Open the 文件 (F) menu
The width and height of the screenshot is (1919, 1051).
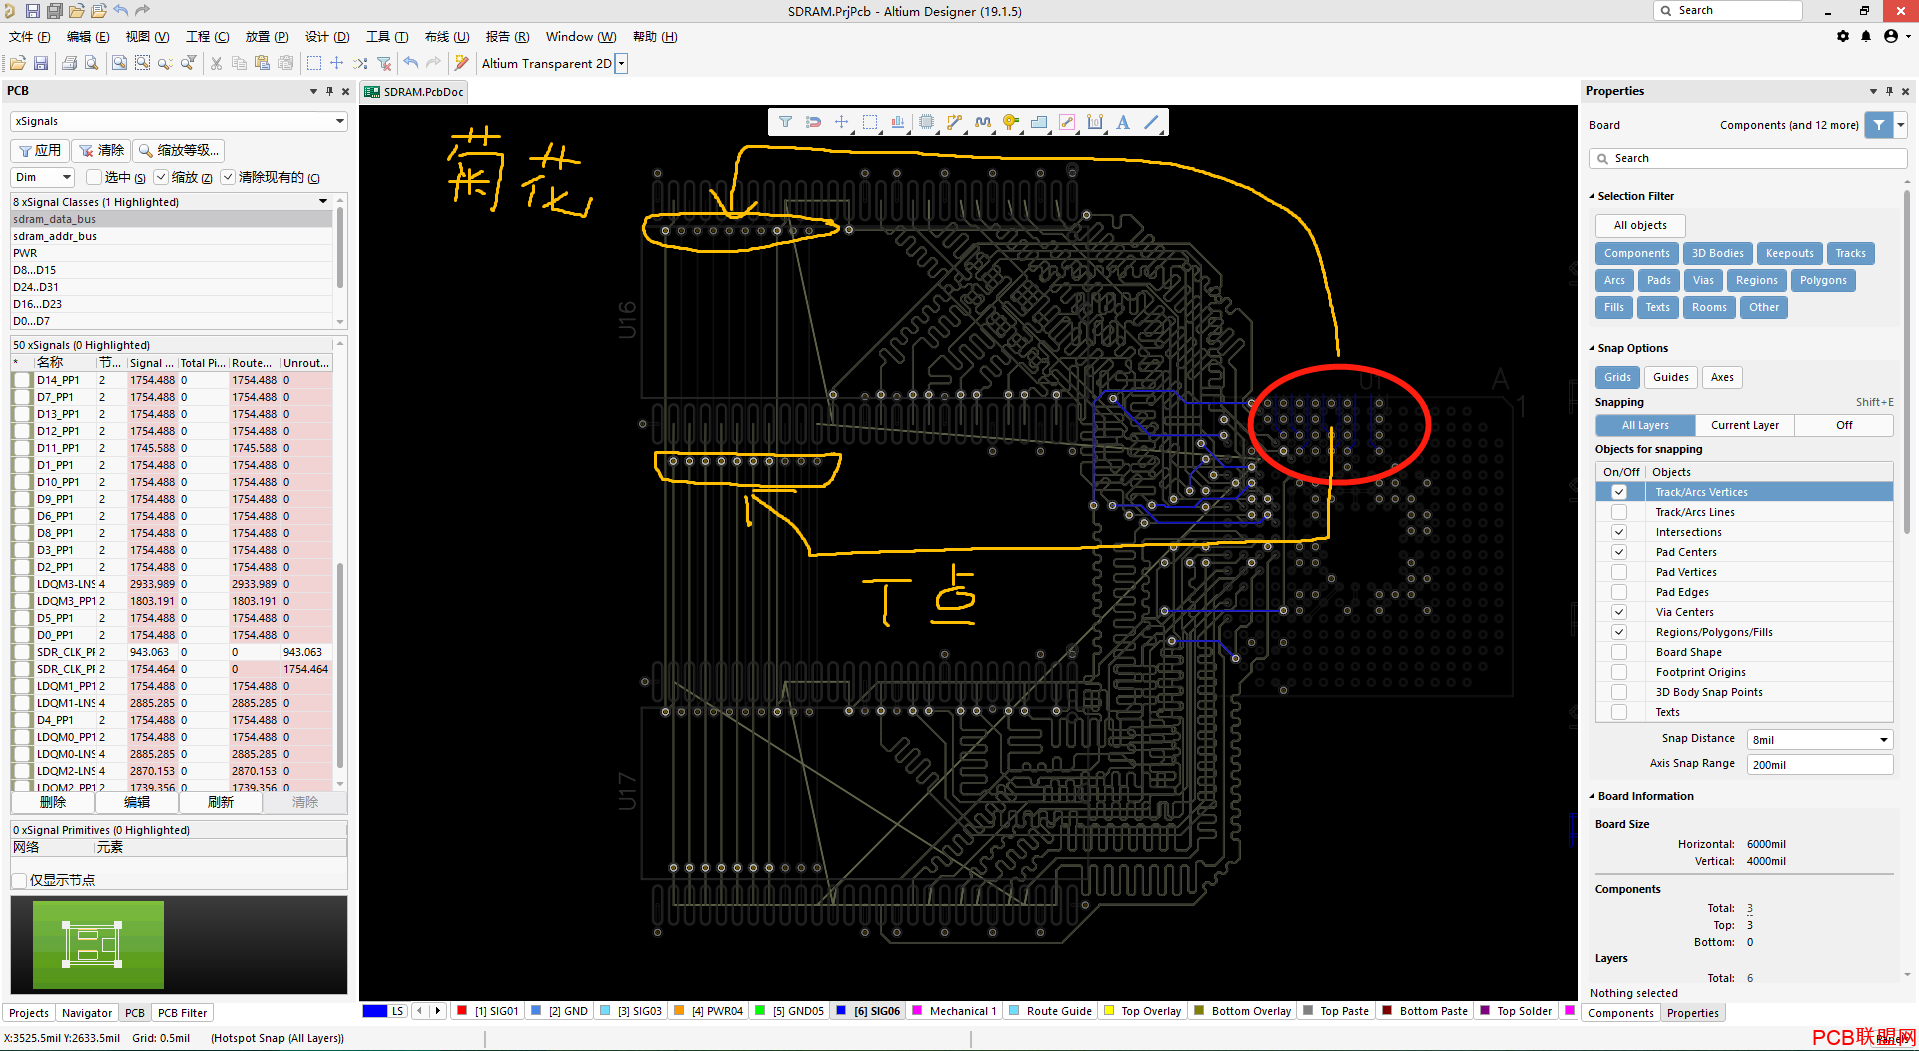[29, 37]
